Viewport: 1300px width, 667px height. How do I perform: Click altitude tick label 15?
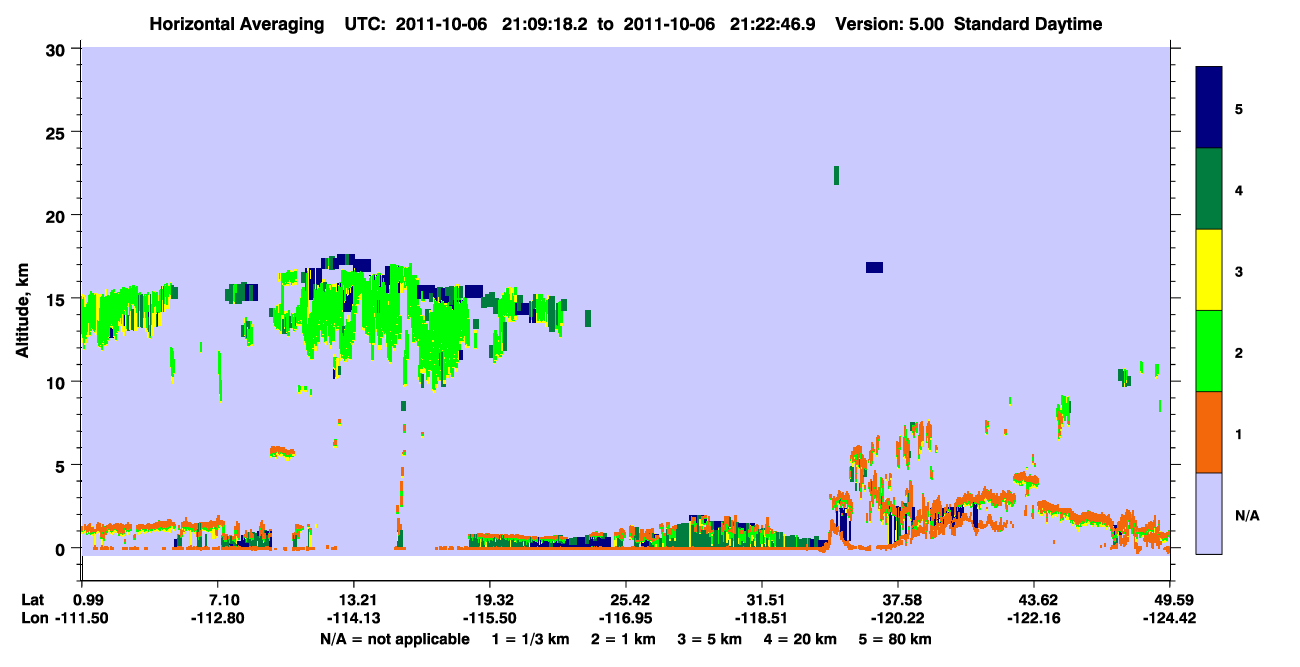tap(57, 299)
